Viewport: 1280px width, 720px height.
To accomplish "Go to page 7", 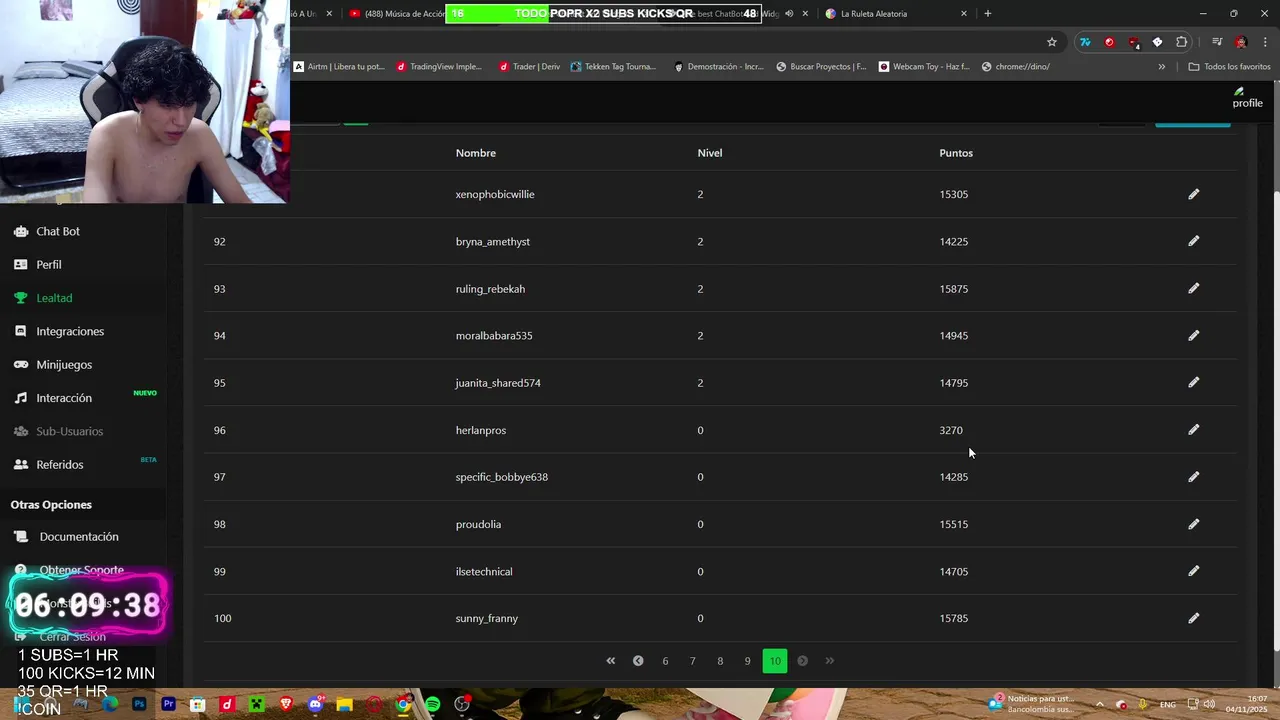I will tap(692, 661).
